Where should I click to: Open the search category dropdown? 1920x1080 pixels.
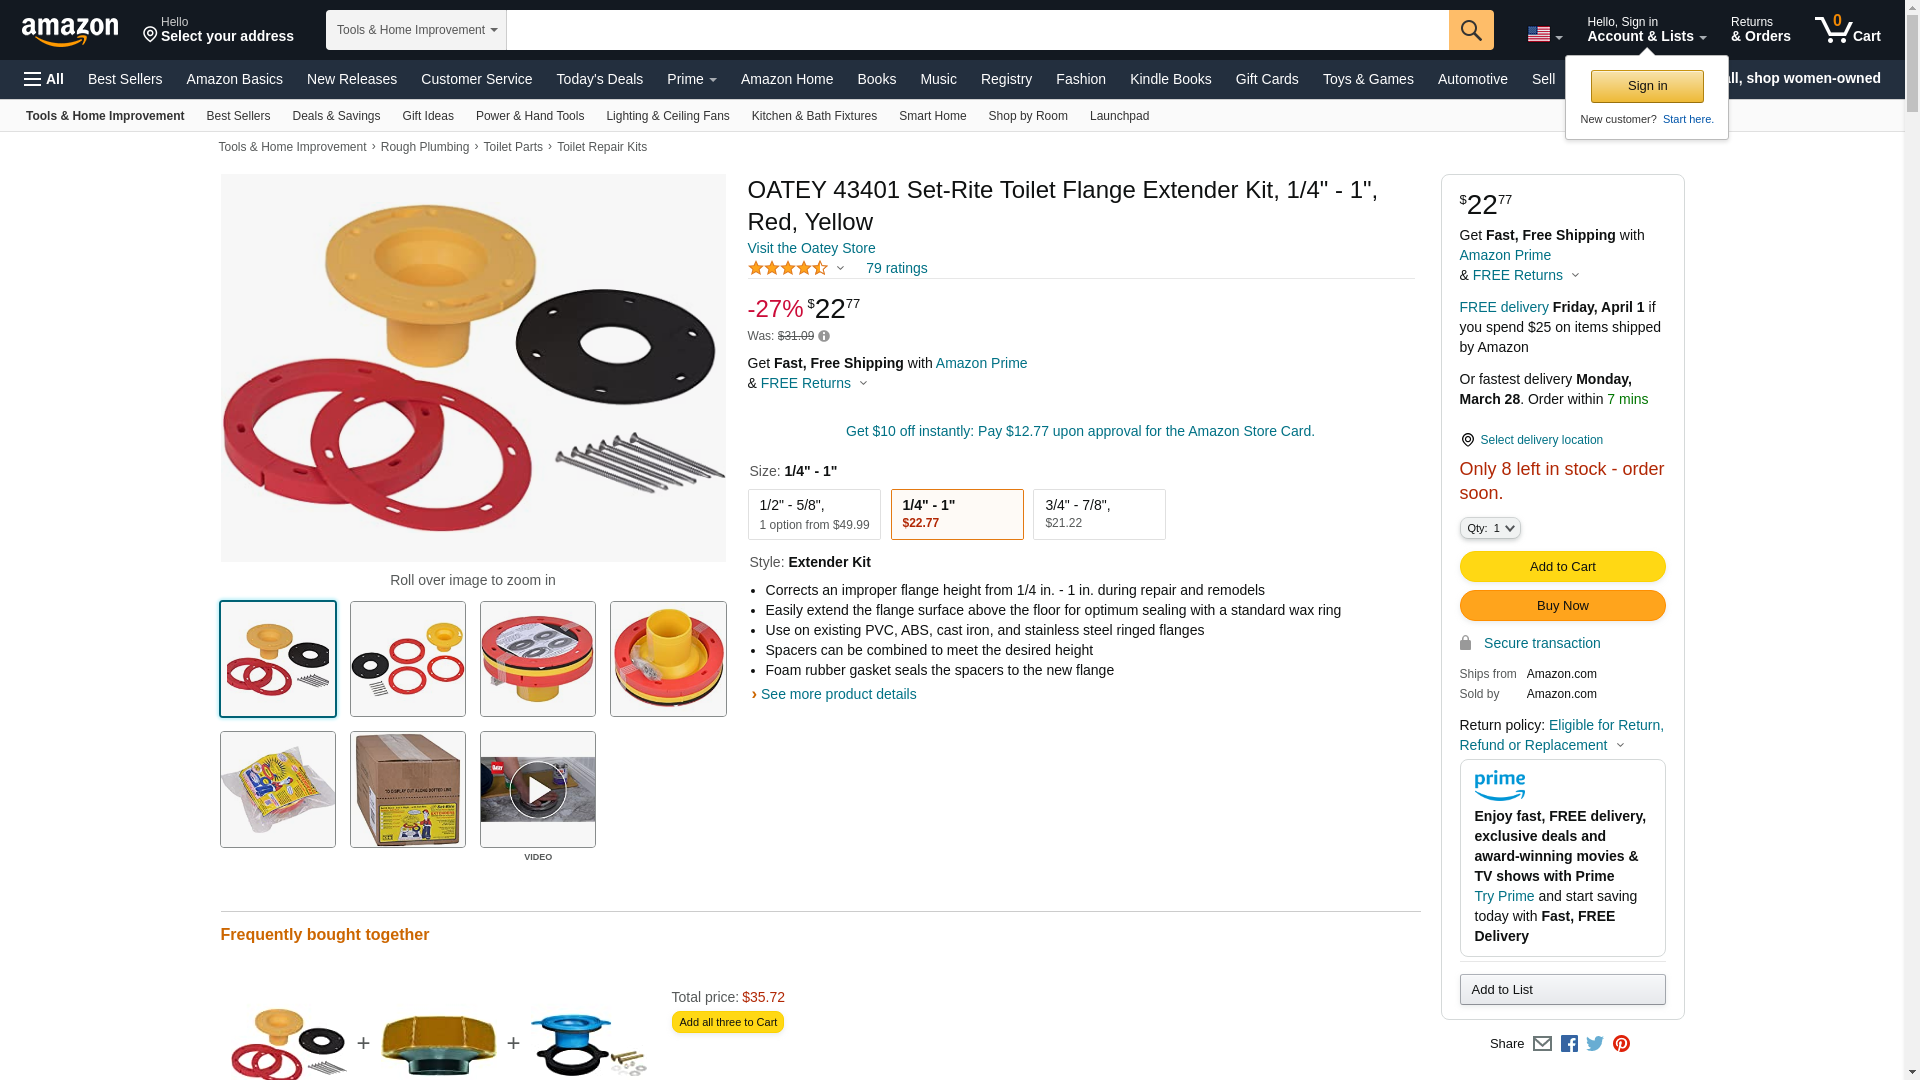(416, 30)
